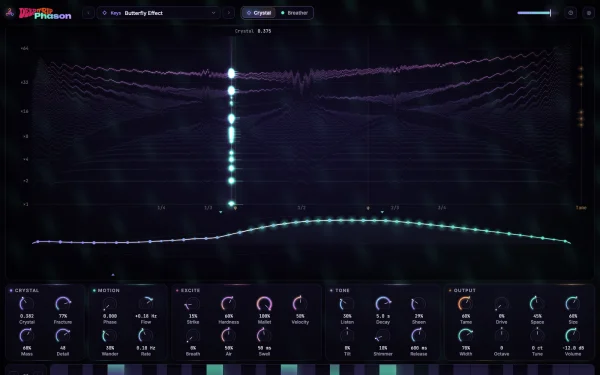Viewport: 600px width, 375px height.
Task: Click the Width knob at 70%
Action: [466, 336]
